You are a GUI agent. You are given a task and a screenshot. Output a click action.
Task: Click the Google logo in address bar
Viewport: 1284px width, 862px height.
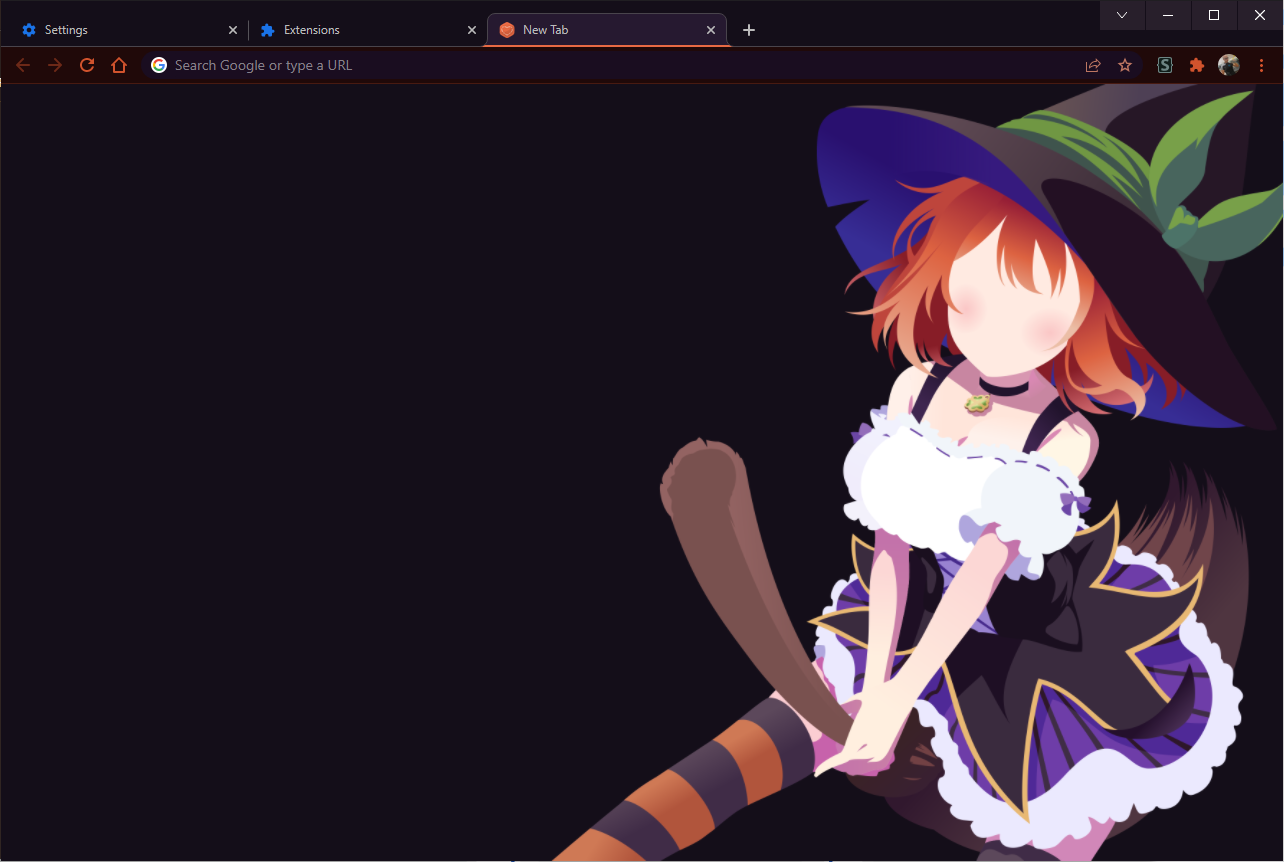coord(159,65)
